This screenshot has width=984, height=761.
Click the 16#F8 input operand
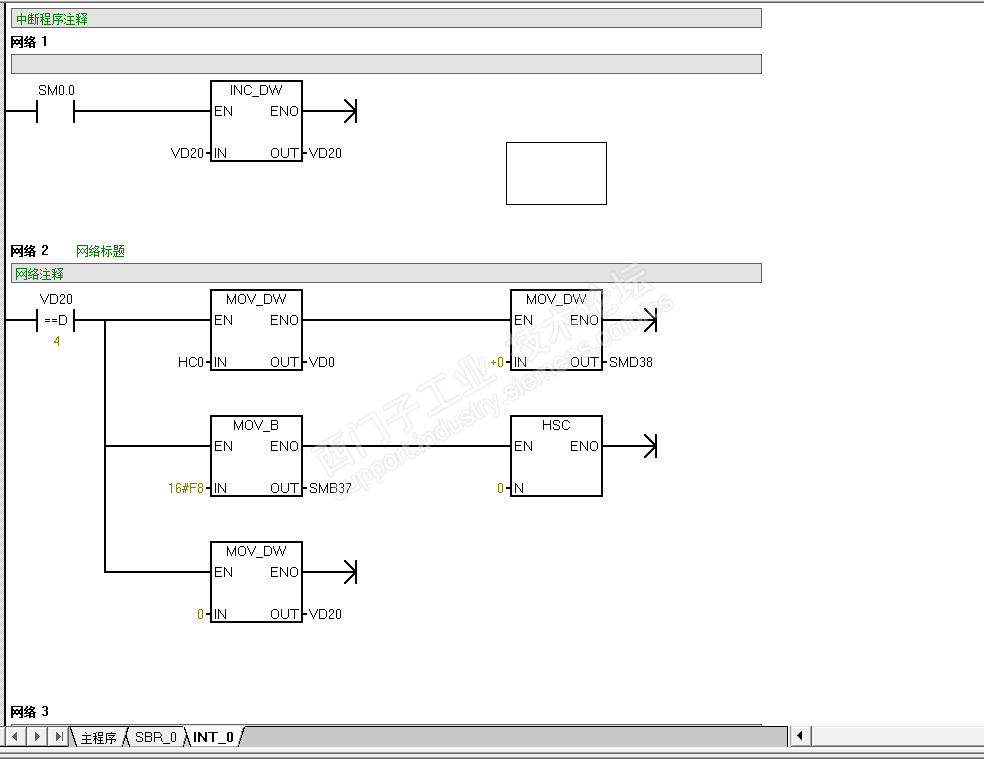pos(186,488)
